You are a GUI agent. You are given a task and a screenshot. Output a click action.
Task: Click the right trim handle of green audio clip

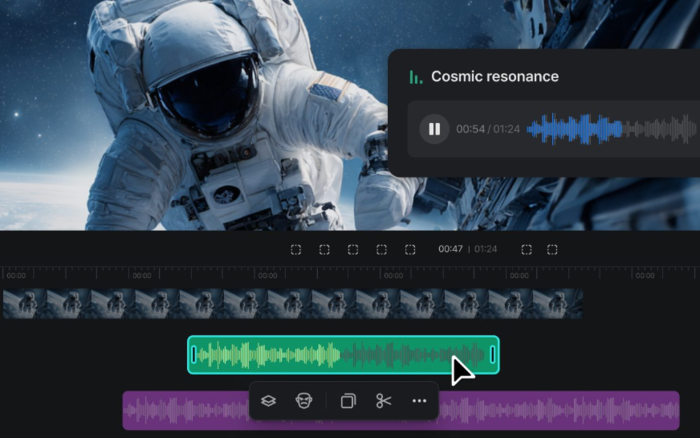pyautogui.click(x=492, y=355)
